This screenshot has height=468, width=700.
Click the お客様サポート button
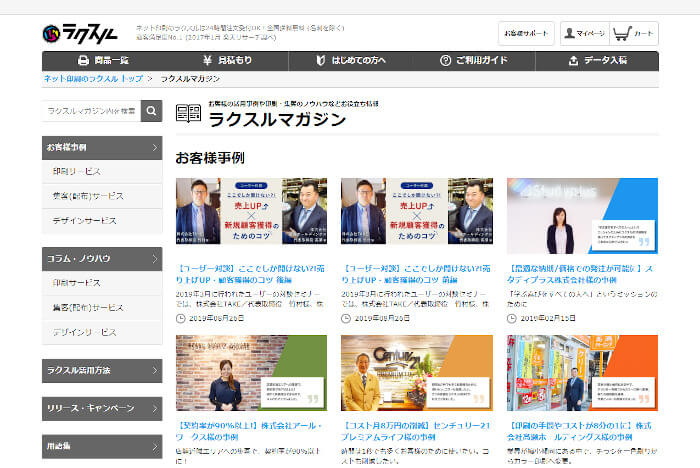tap(526, 33)
